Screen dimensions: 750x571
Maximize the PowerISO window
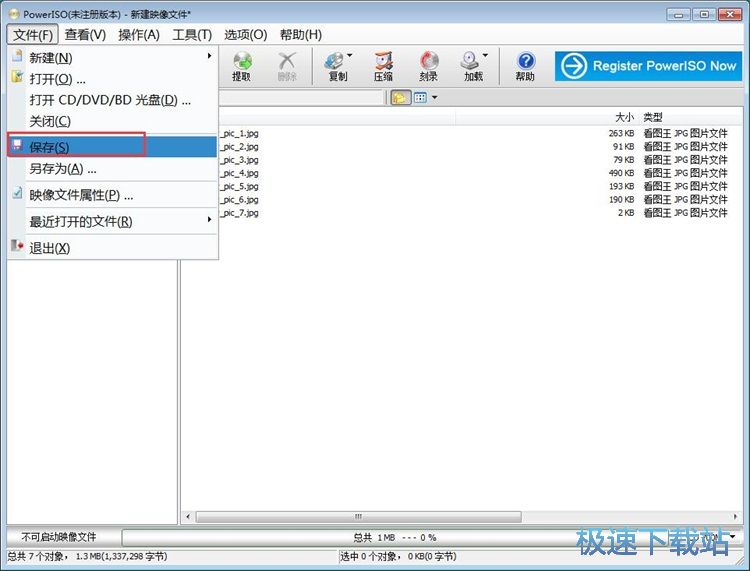[704, 15]
